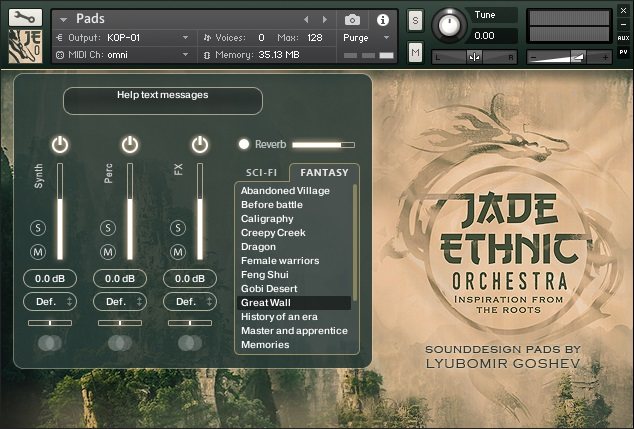The width and height of the screenshot is (634, 429).
Task: Click the Synth volume fader
Action: 60,211
